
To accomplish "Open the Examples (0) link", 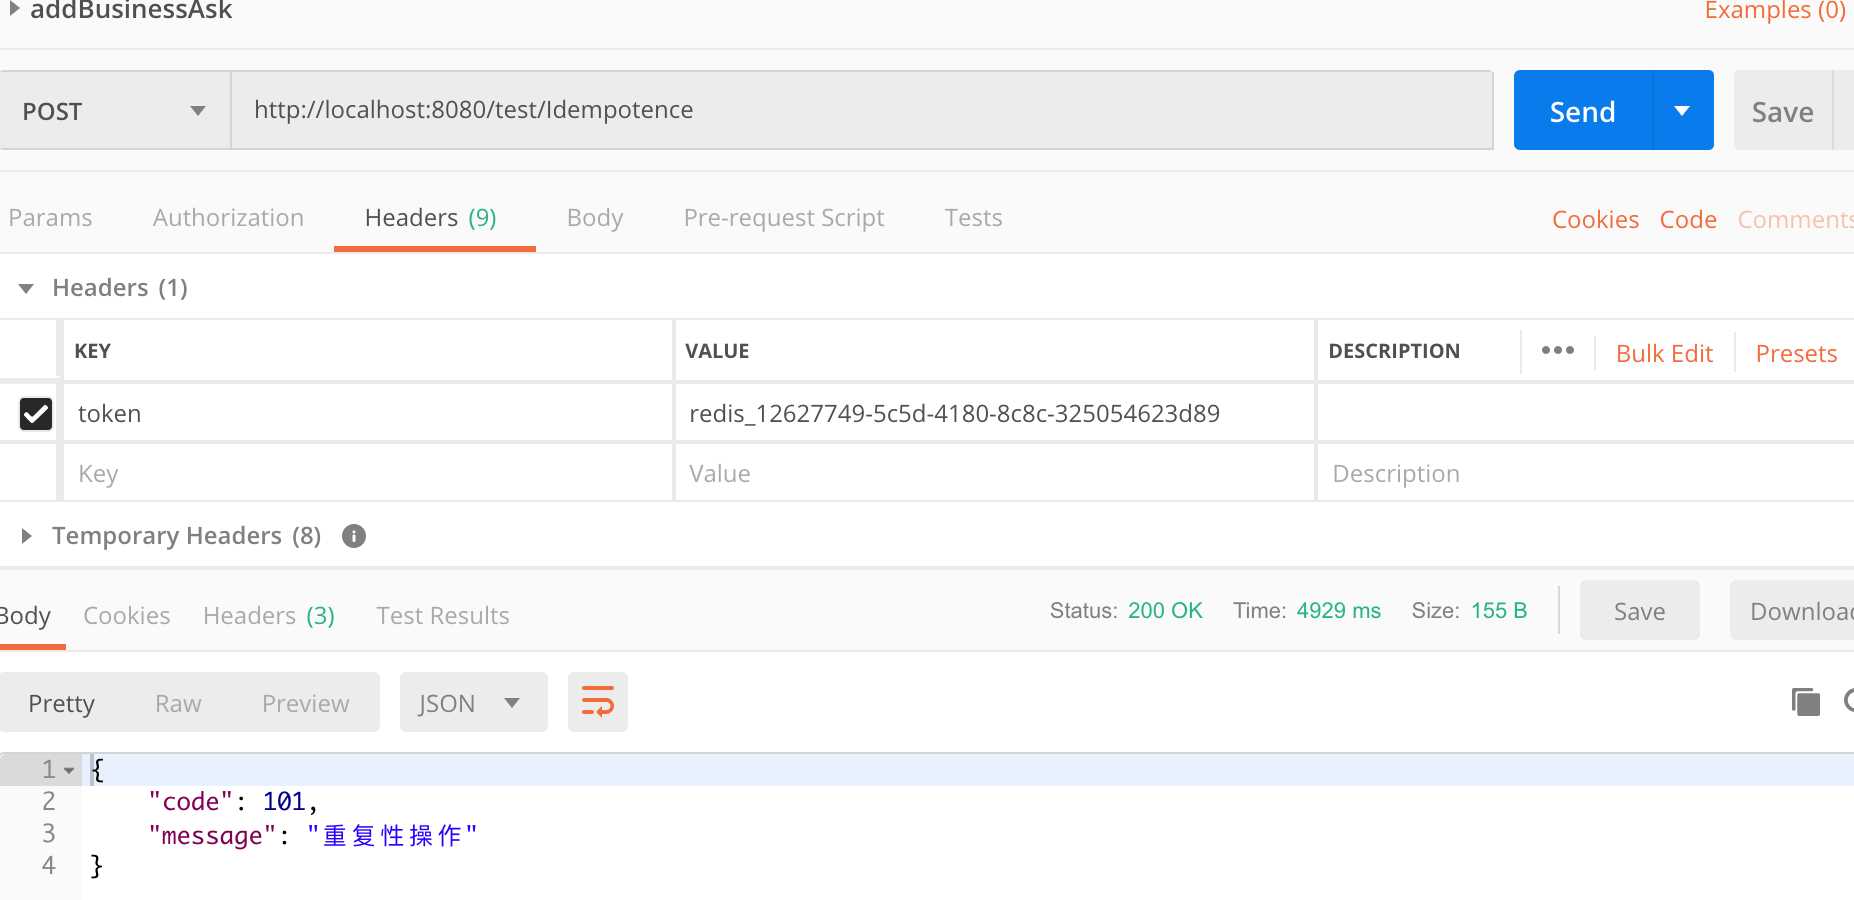I will pyautogui.click(x=1775, y=11).
